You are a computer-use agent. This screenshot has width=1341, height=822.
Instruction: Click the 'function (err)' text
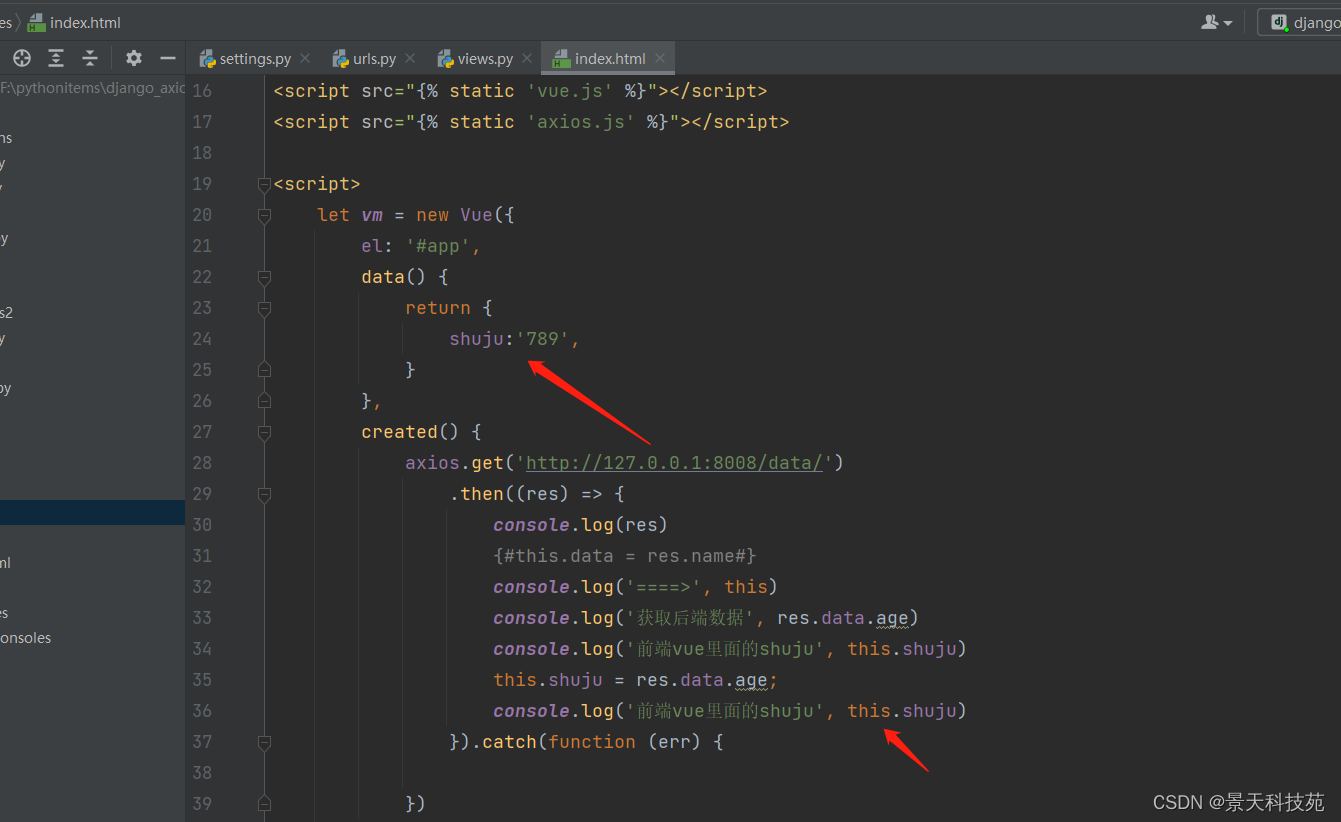pyautogui.click(x=636, y=742)
